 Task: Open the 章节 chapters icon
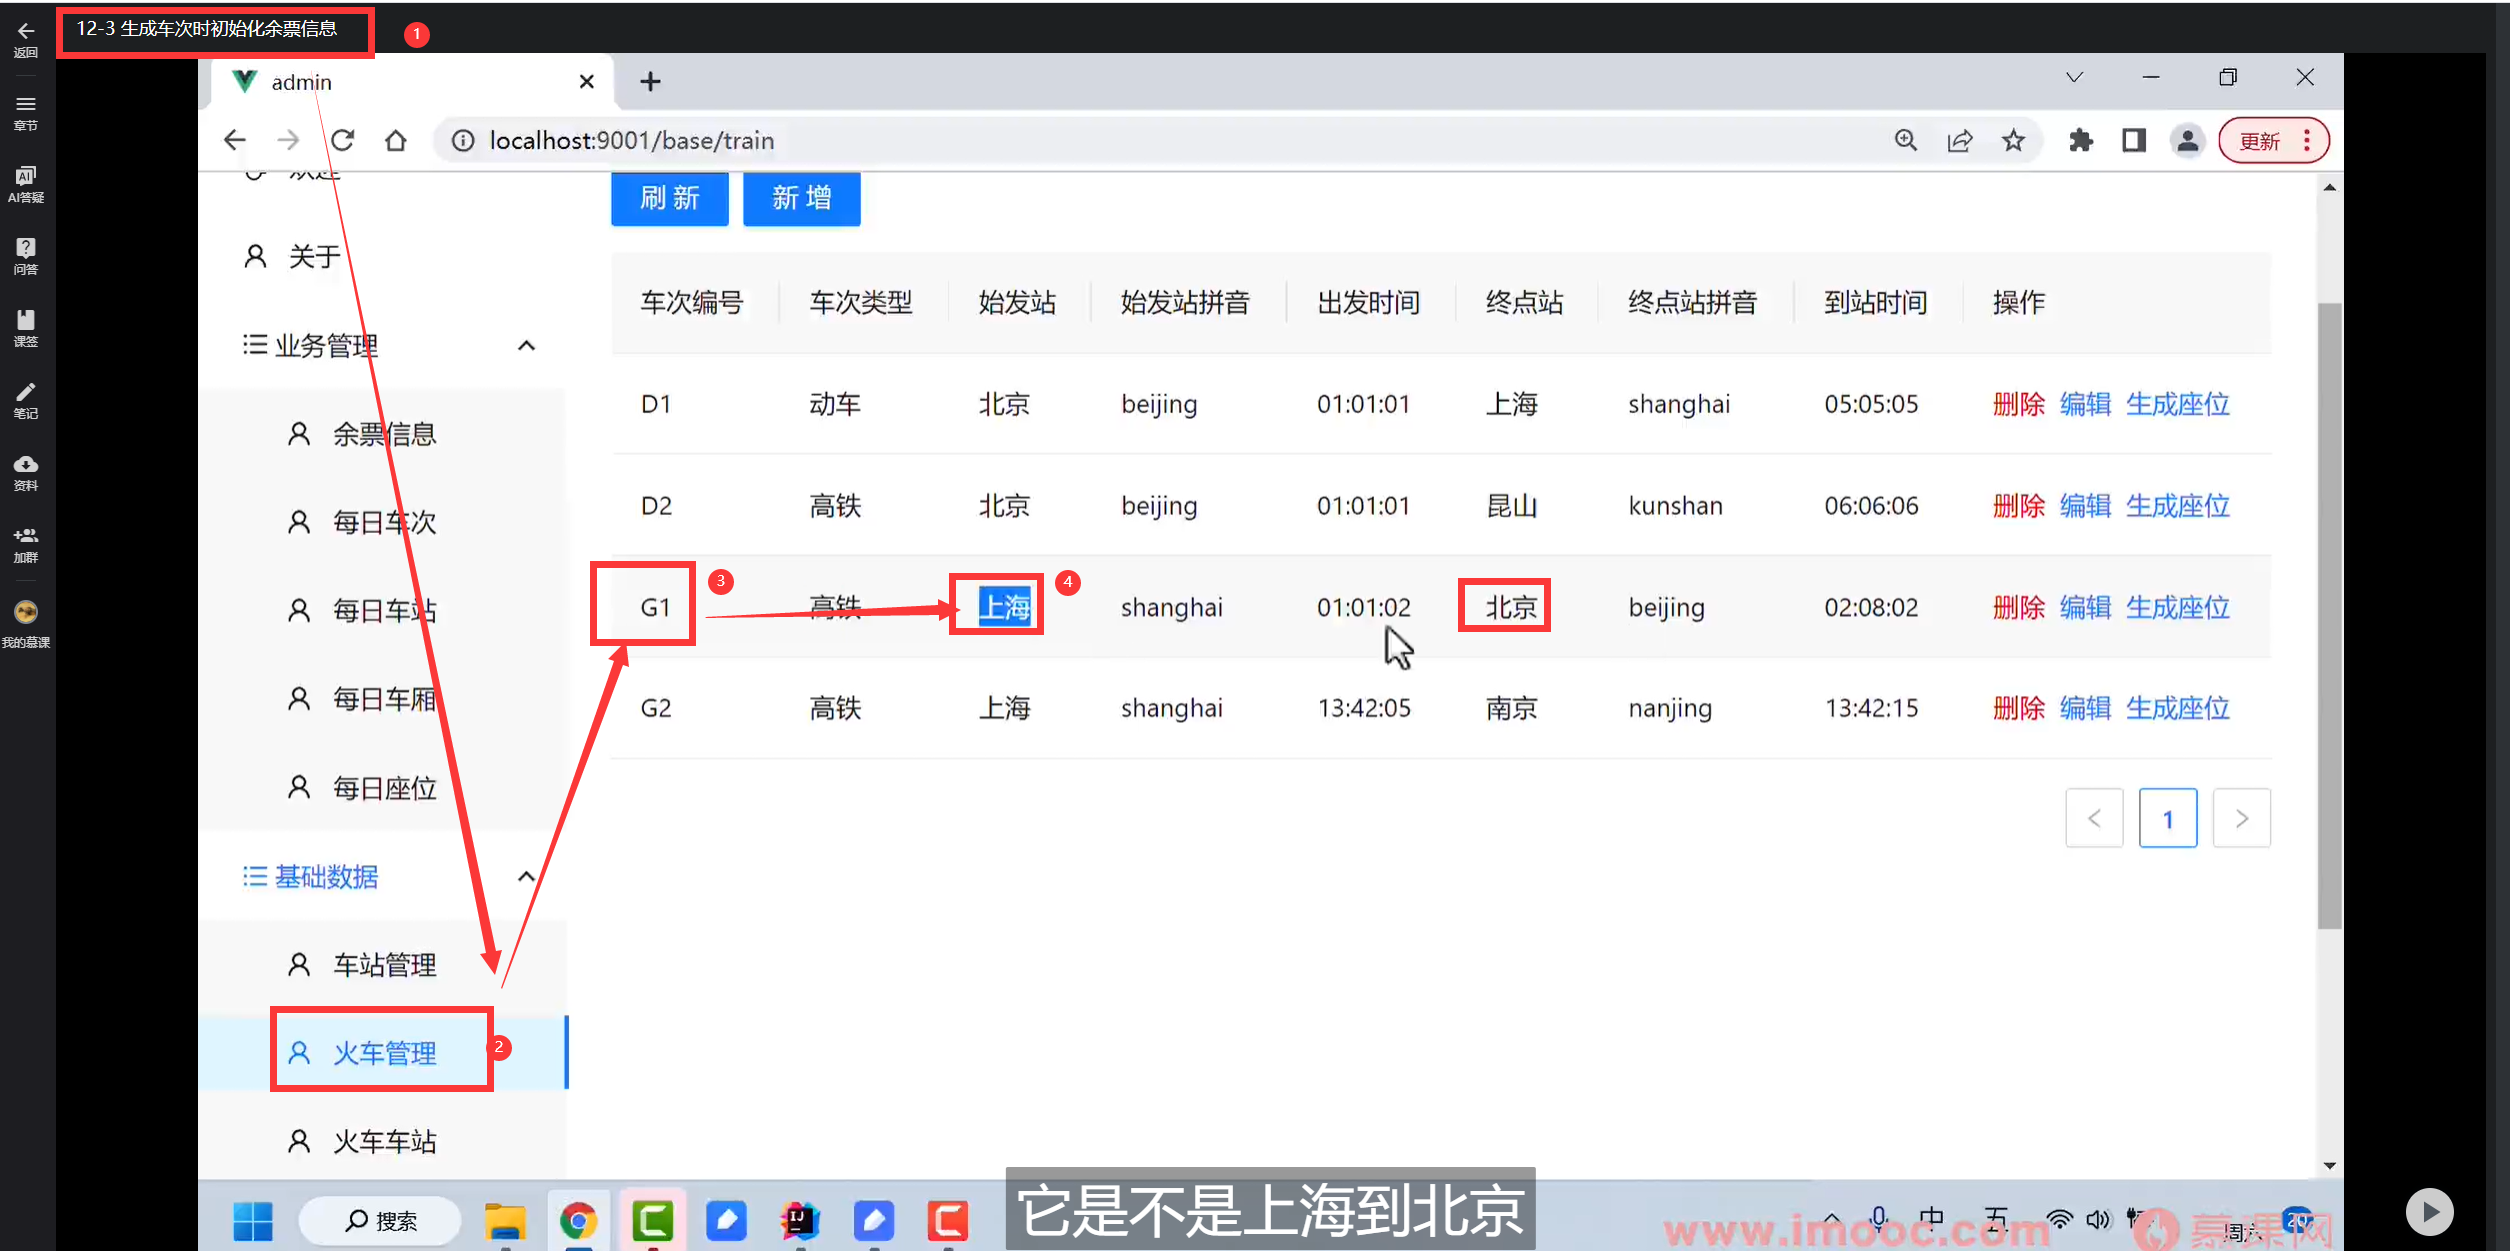[x=26, y=104]
